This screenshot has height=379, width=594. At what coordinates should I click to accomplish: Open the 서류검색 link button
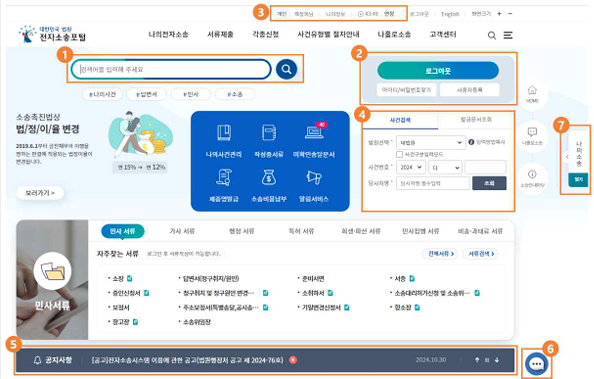click(x=481, y=254)
